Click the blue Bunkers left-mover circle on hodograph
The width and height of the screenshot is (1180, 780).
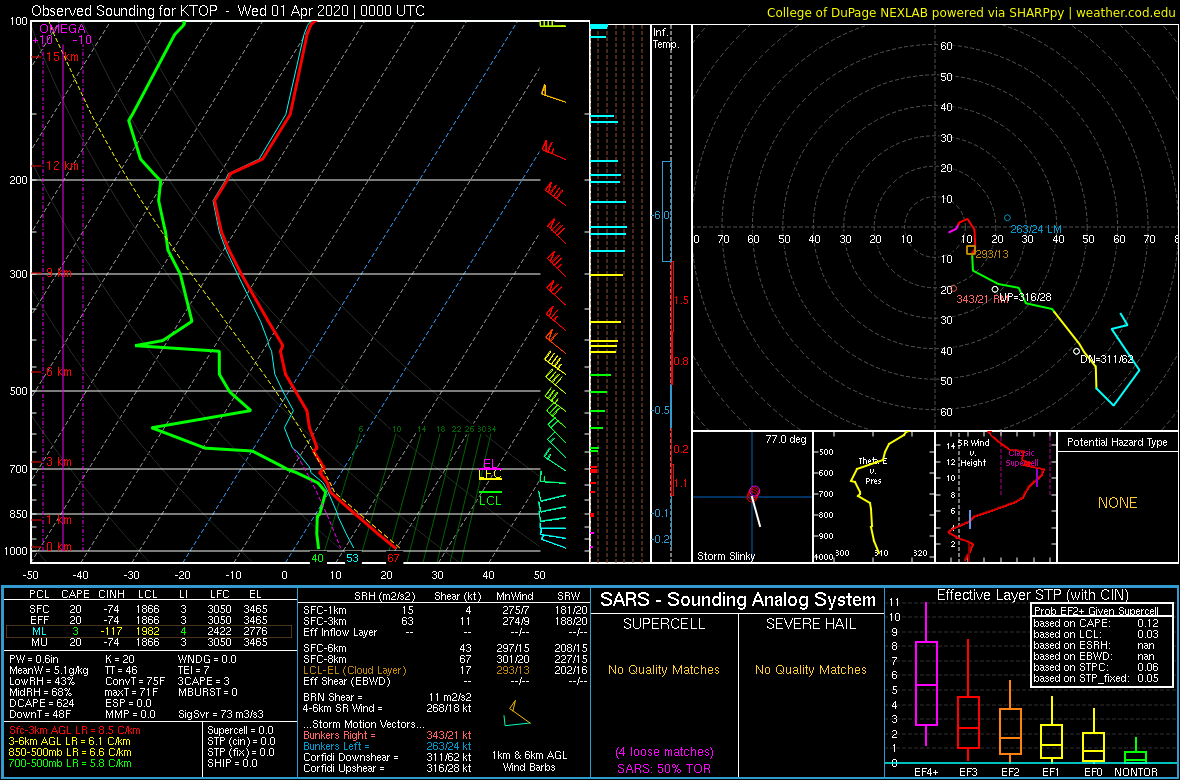(x=1008, y=218)
